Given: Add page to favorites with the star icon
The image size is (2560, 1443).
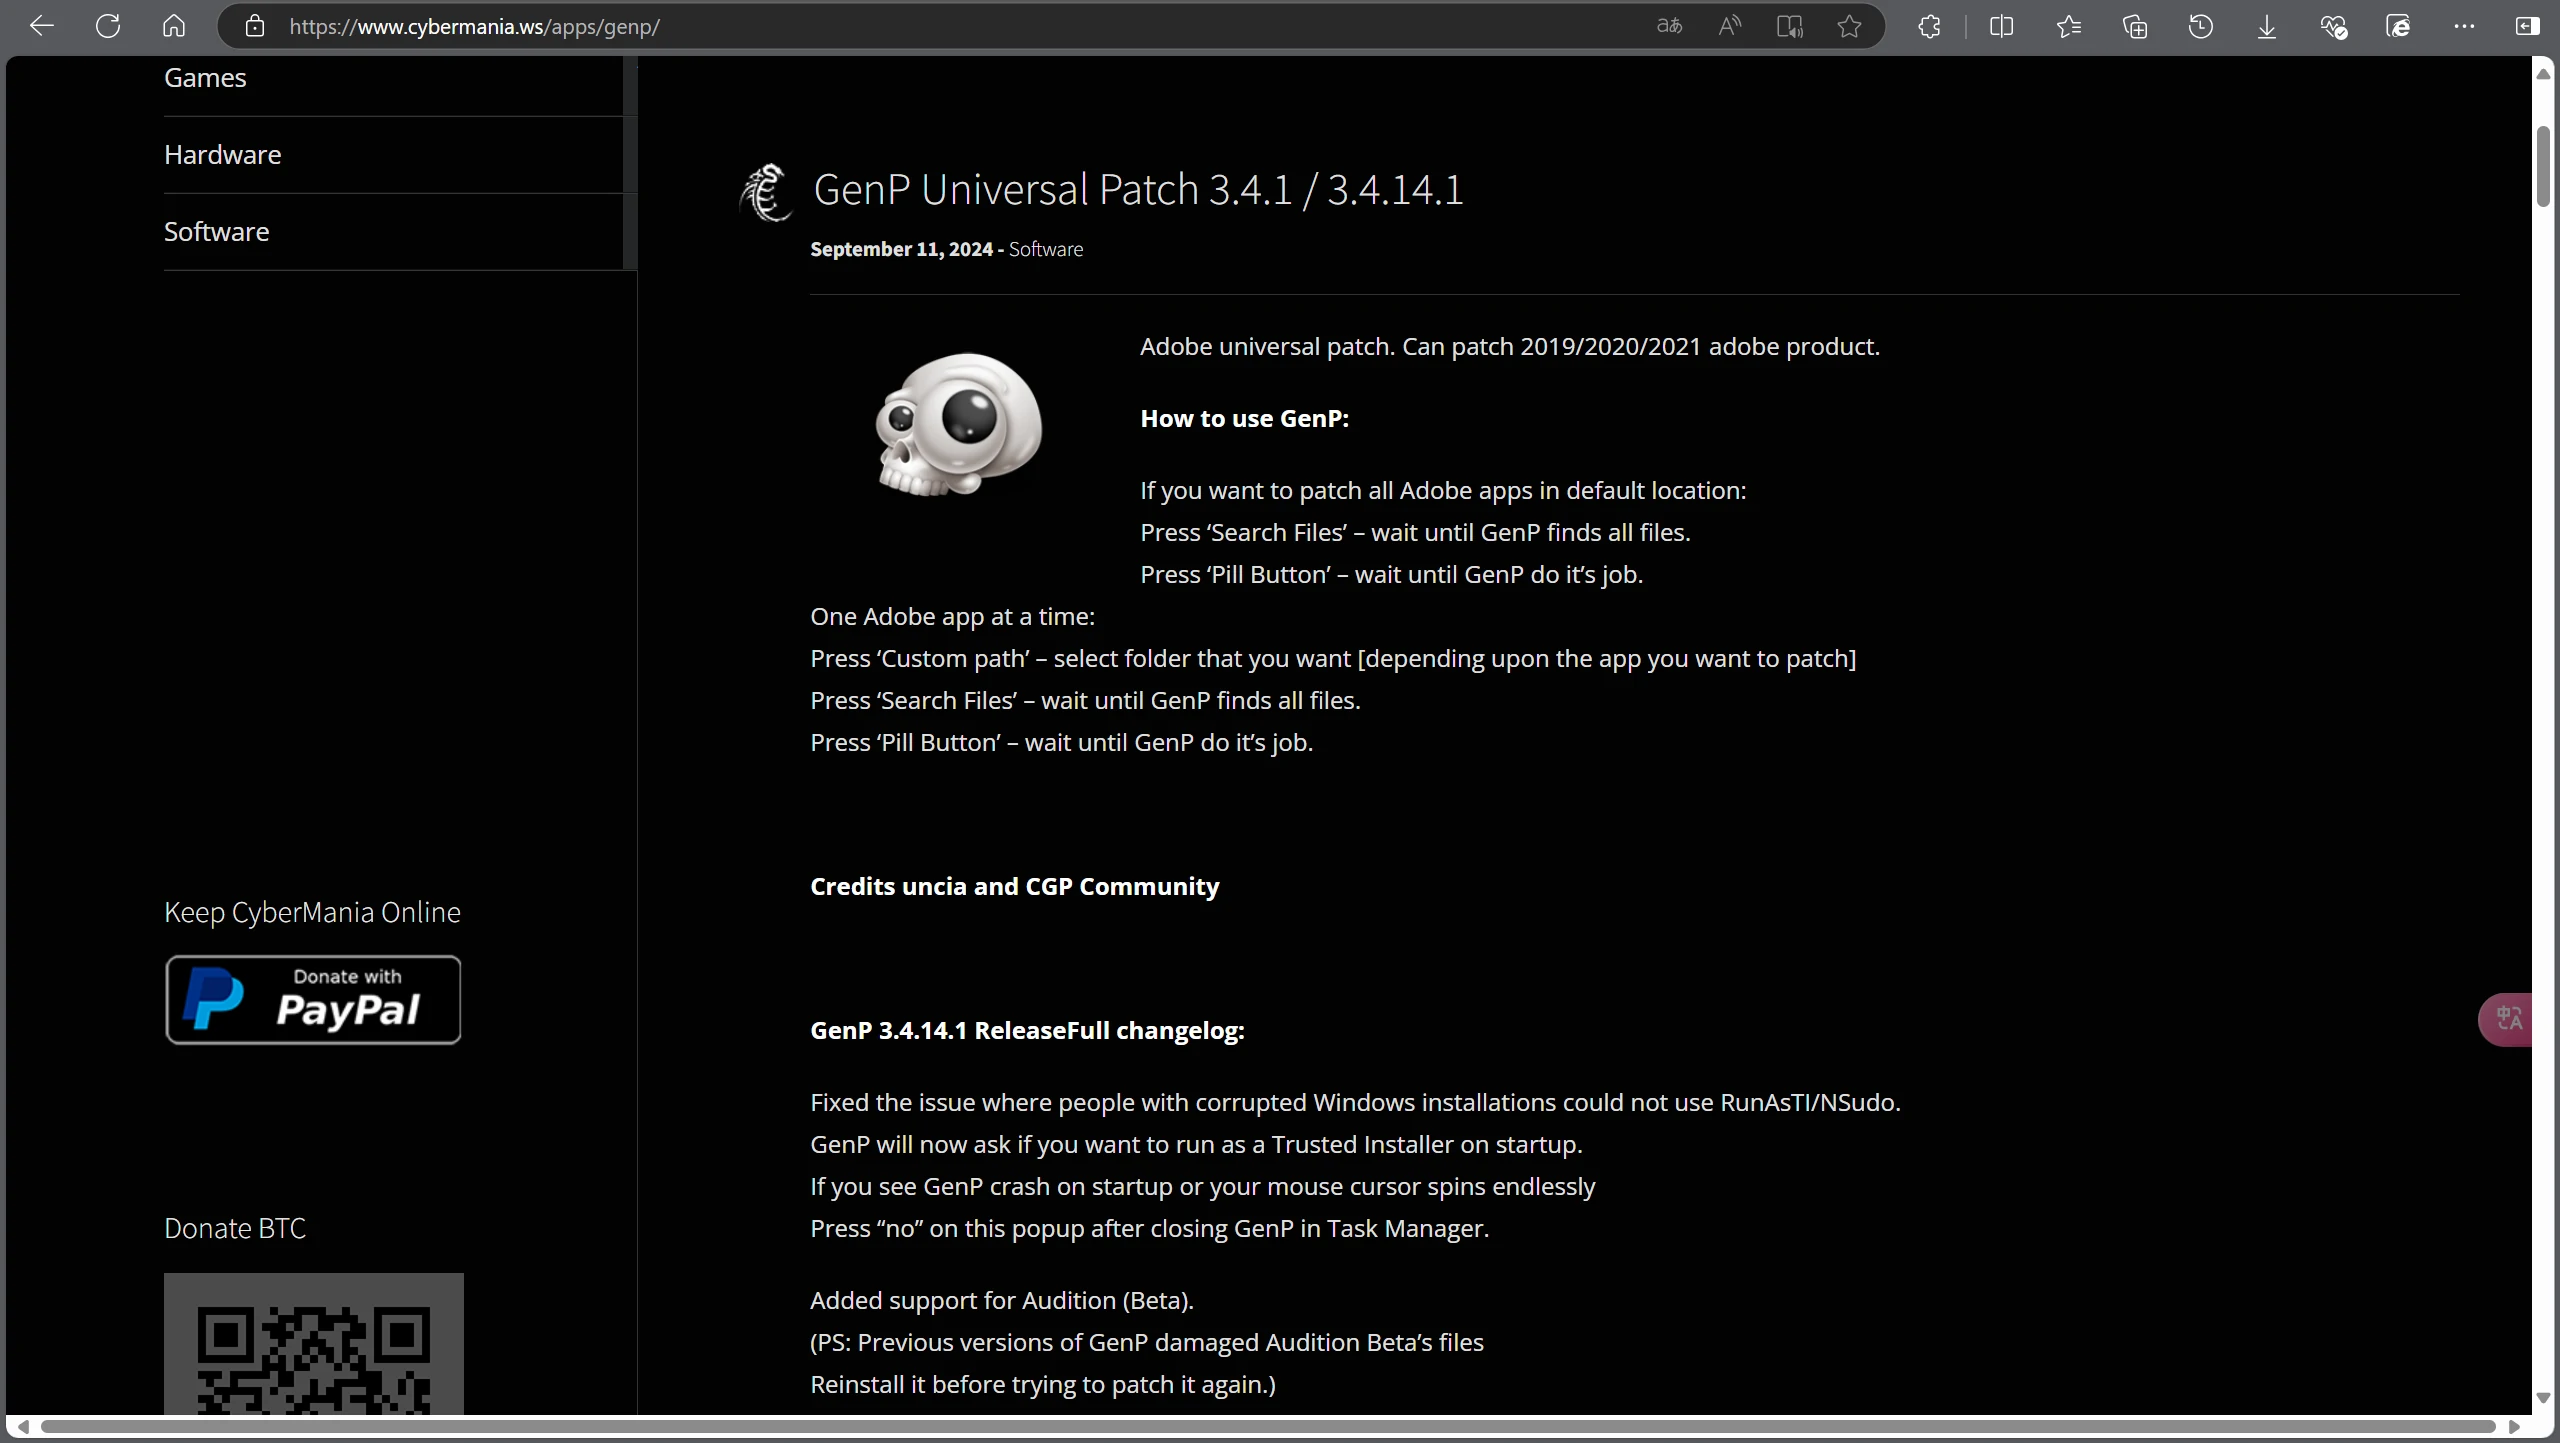Looking at the screenshot, I should point(1849,26).
